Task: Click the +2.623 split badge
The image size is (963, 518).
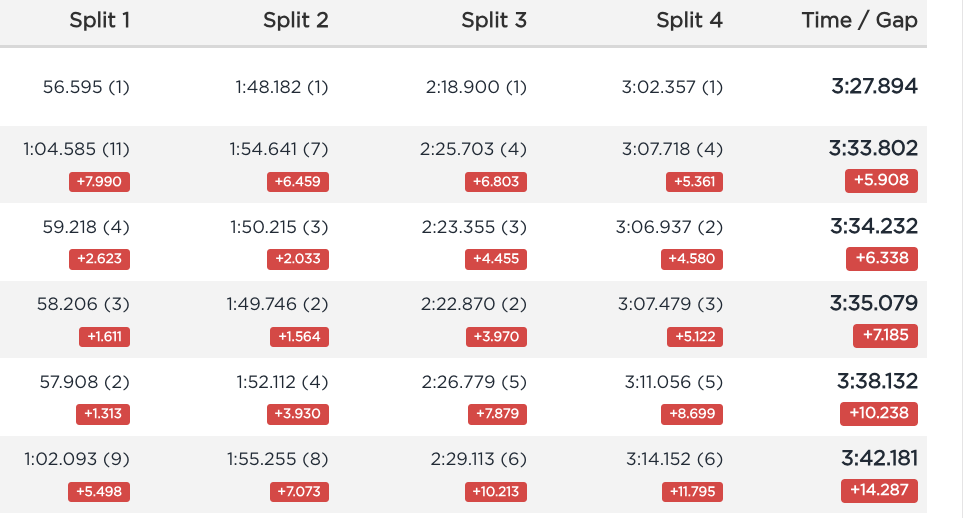Action: click(99, 259)
